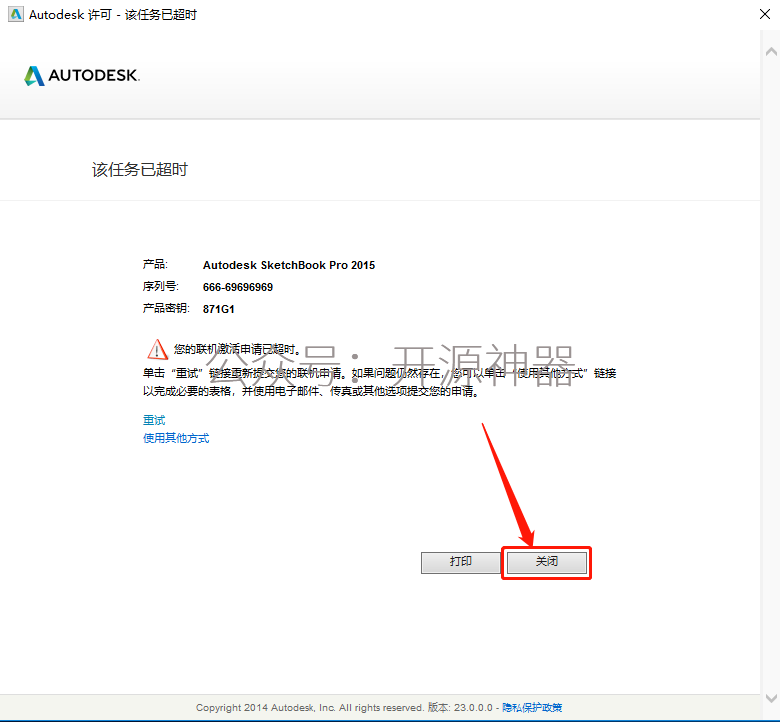The width and height of the screenshot is (780, 722).
Task: Click the red warning triangle icon
Action: [158, 349]
